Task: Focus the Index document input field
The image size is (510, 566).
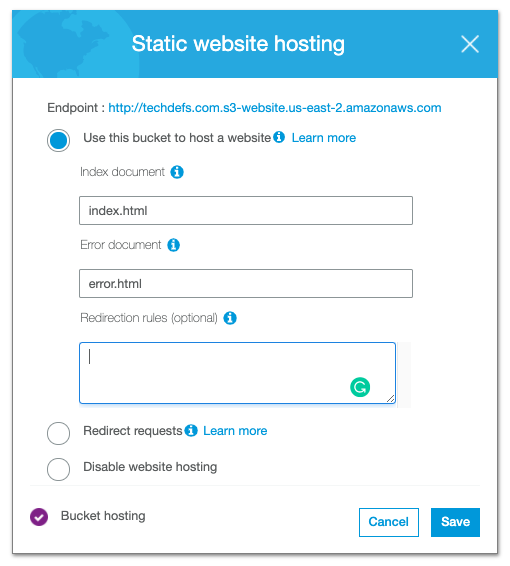Action: (246, 210)
